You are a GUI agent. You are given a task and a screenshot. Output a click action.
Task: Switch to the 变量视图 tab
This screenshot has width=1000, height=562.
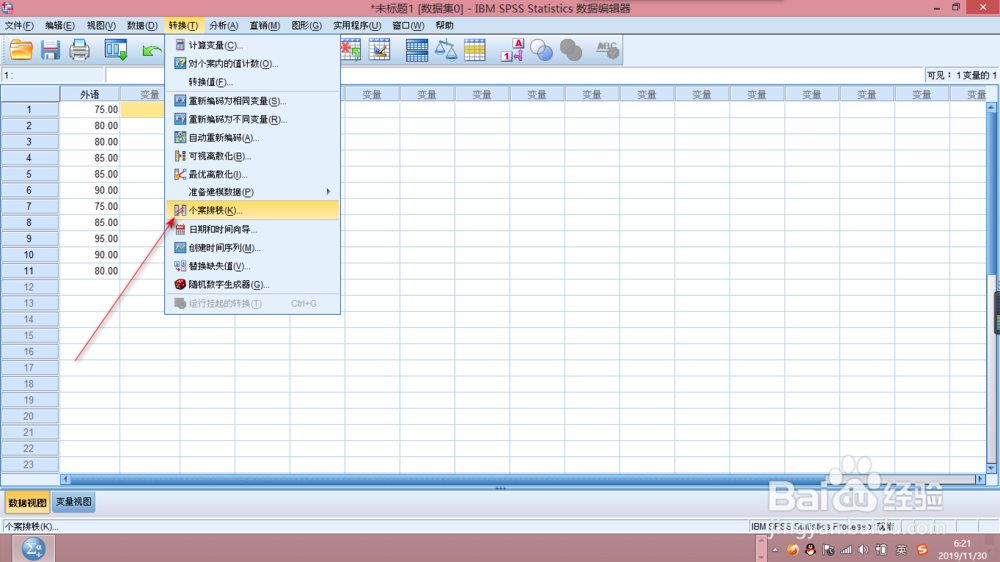point(73,502)
